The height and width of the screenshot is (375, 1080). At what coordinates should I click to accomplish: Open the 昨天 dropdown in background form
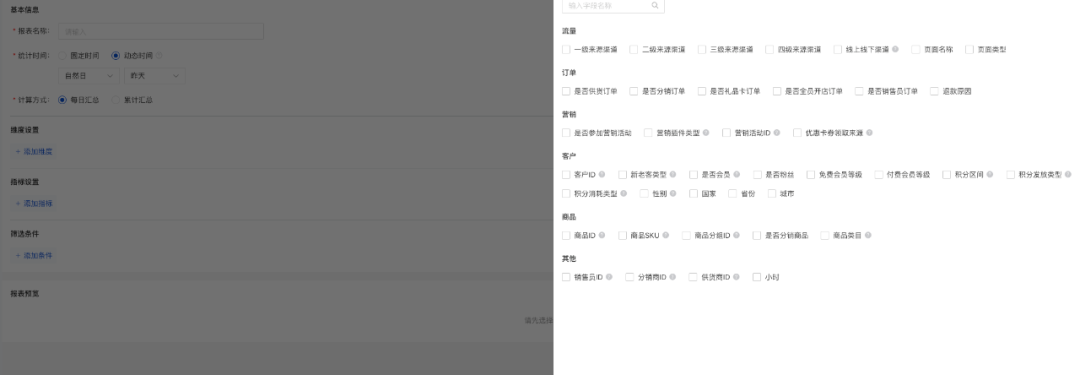(x=154, y=76)
